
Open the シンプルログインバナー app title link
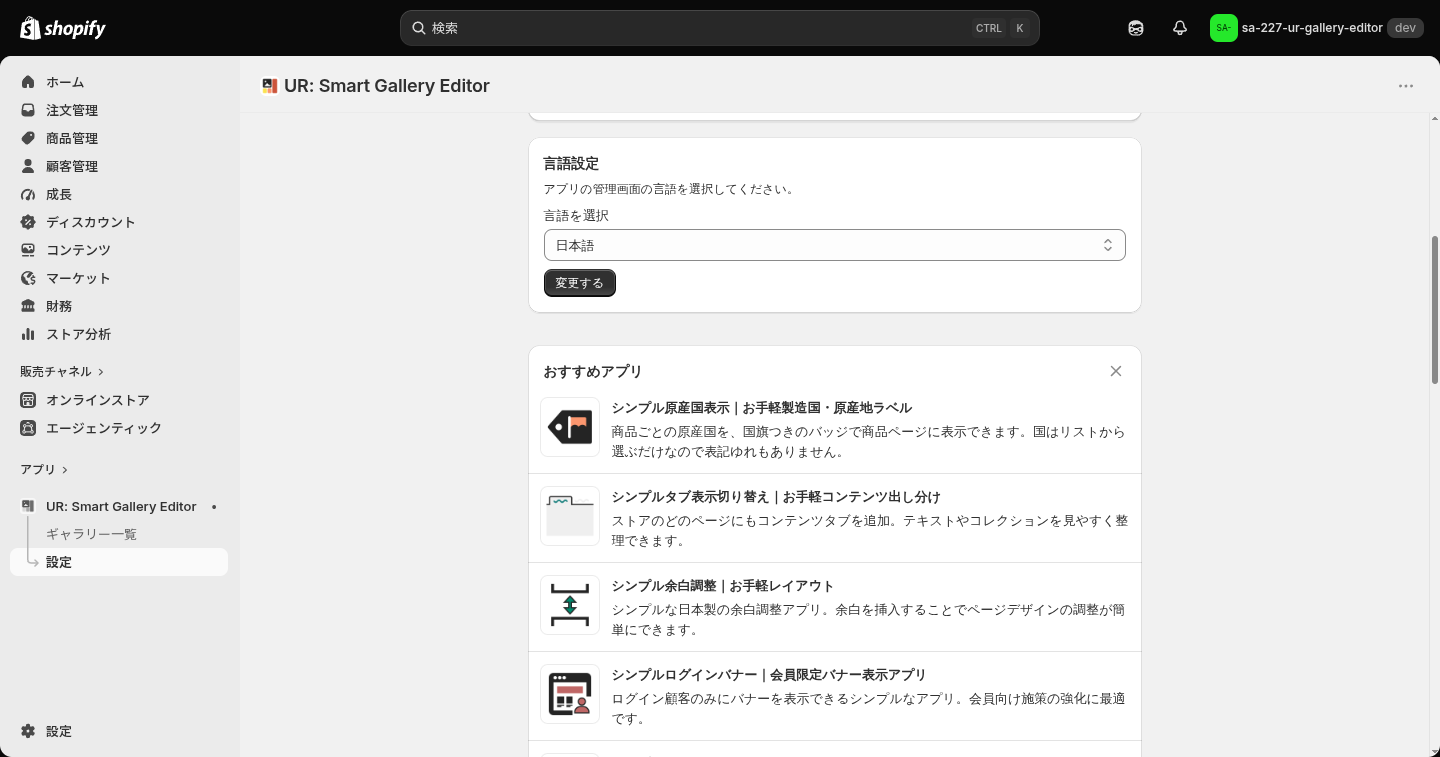[769, 675]
